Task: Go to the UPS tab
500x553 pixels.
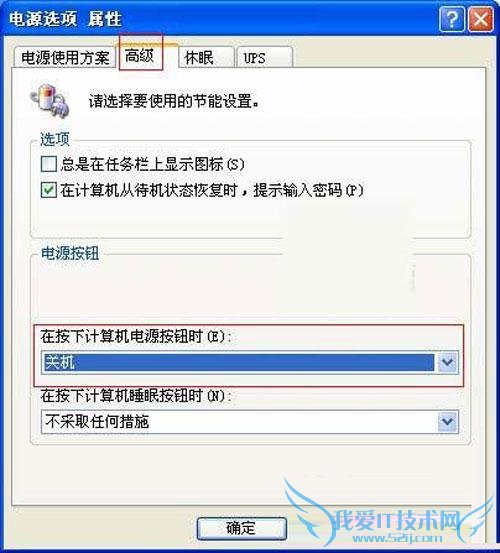Action: [x=264, y=57]
